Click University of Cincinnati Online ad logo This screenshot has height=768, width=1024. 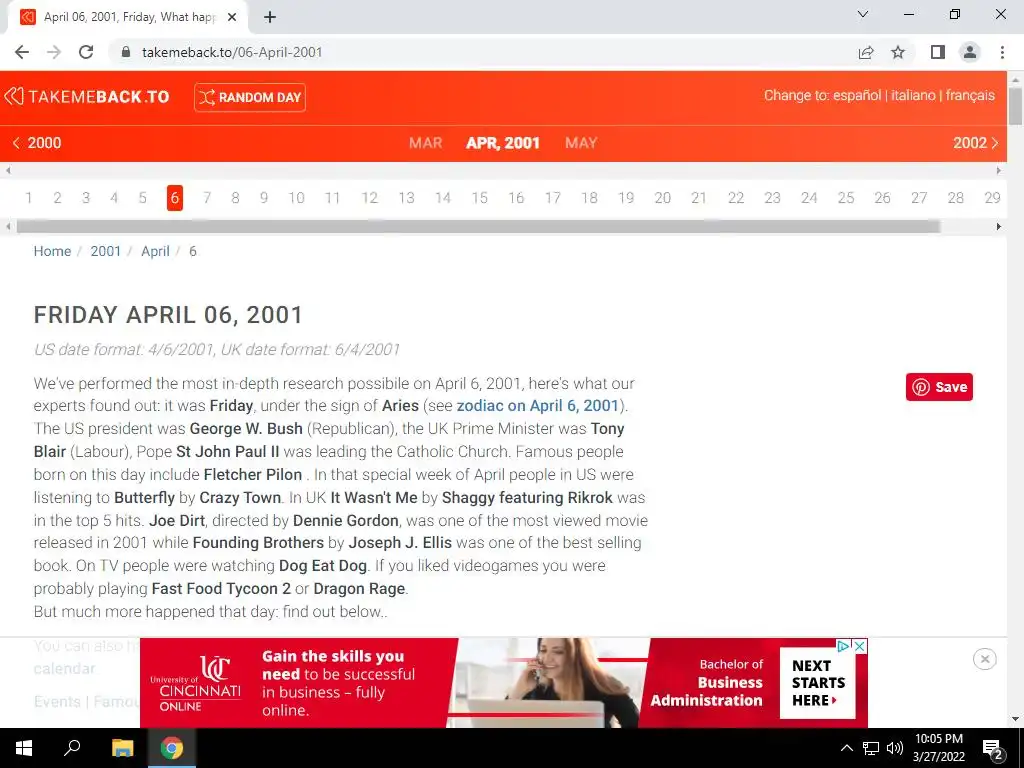[196, 684]
